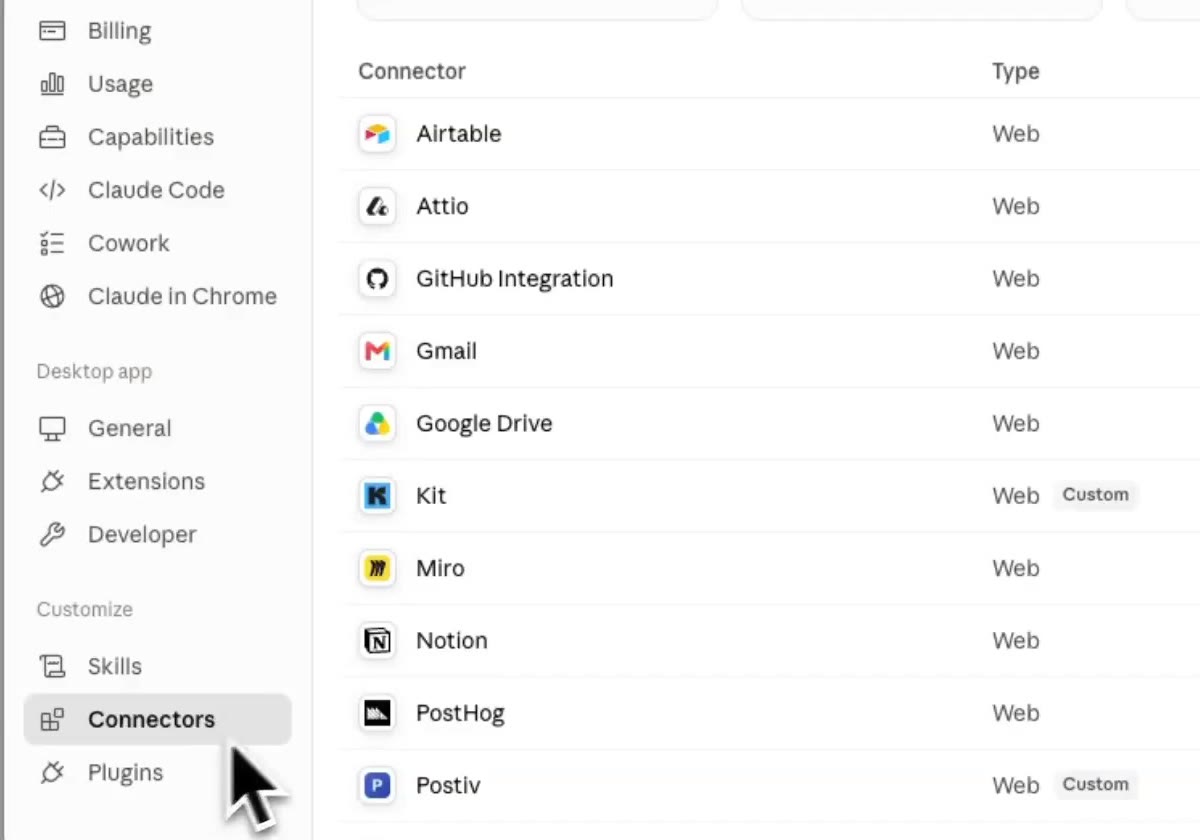Click the Google Drive icon
The image size is (1200, 840).
pos(377,424)
